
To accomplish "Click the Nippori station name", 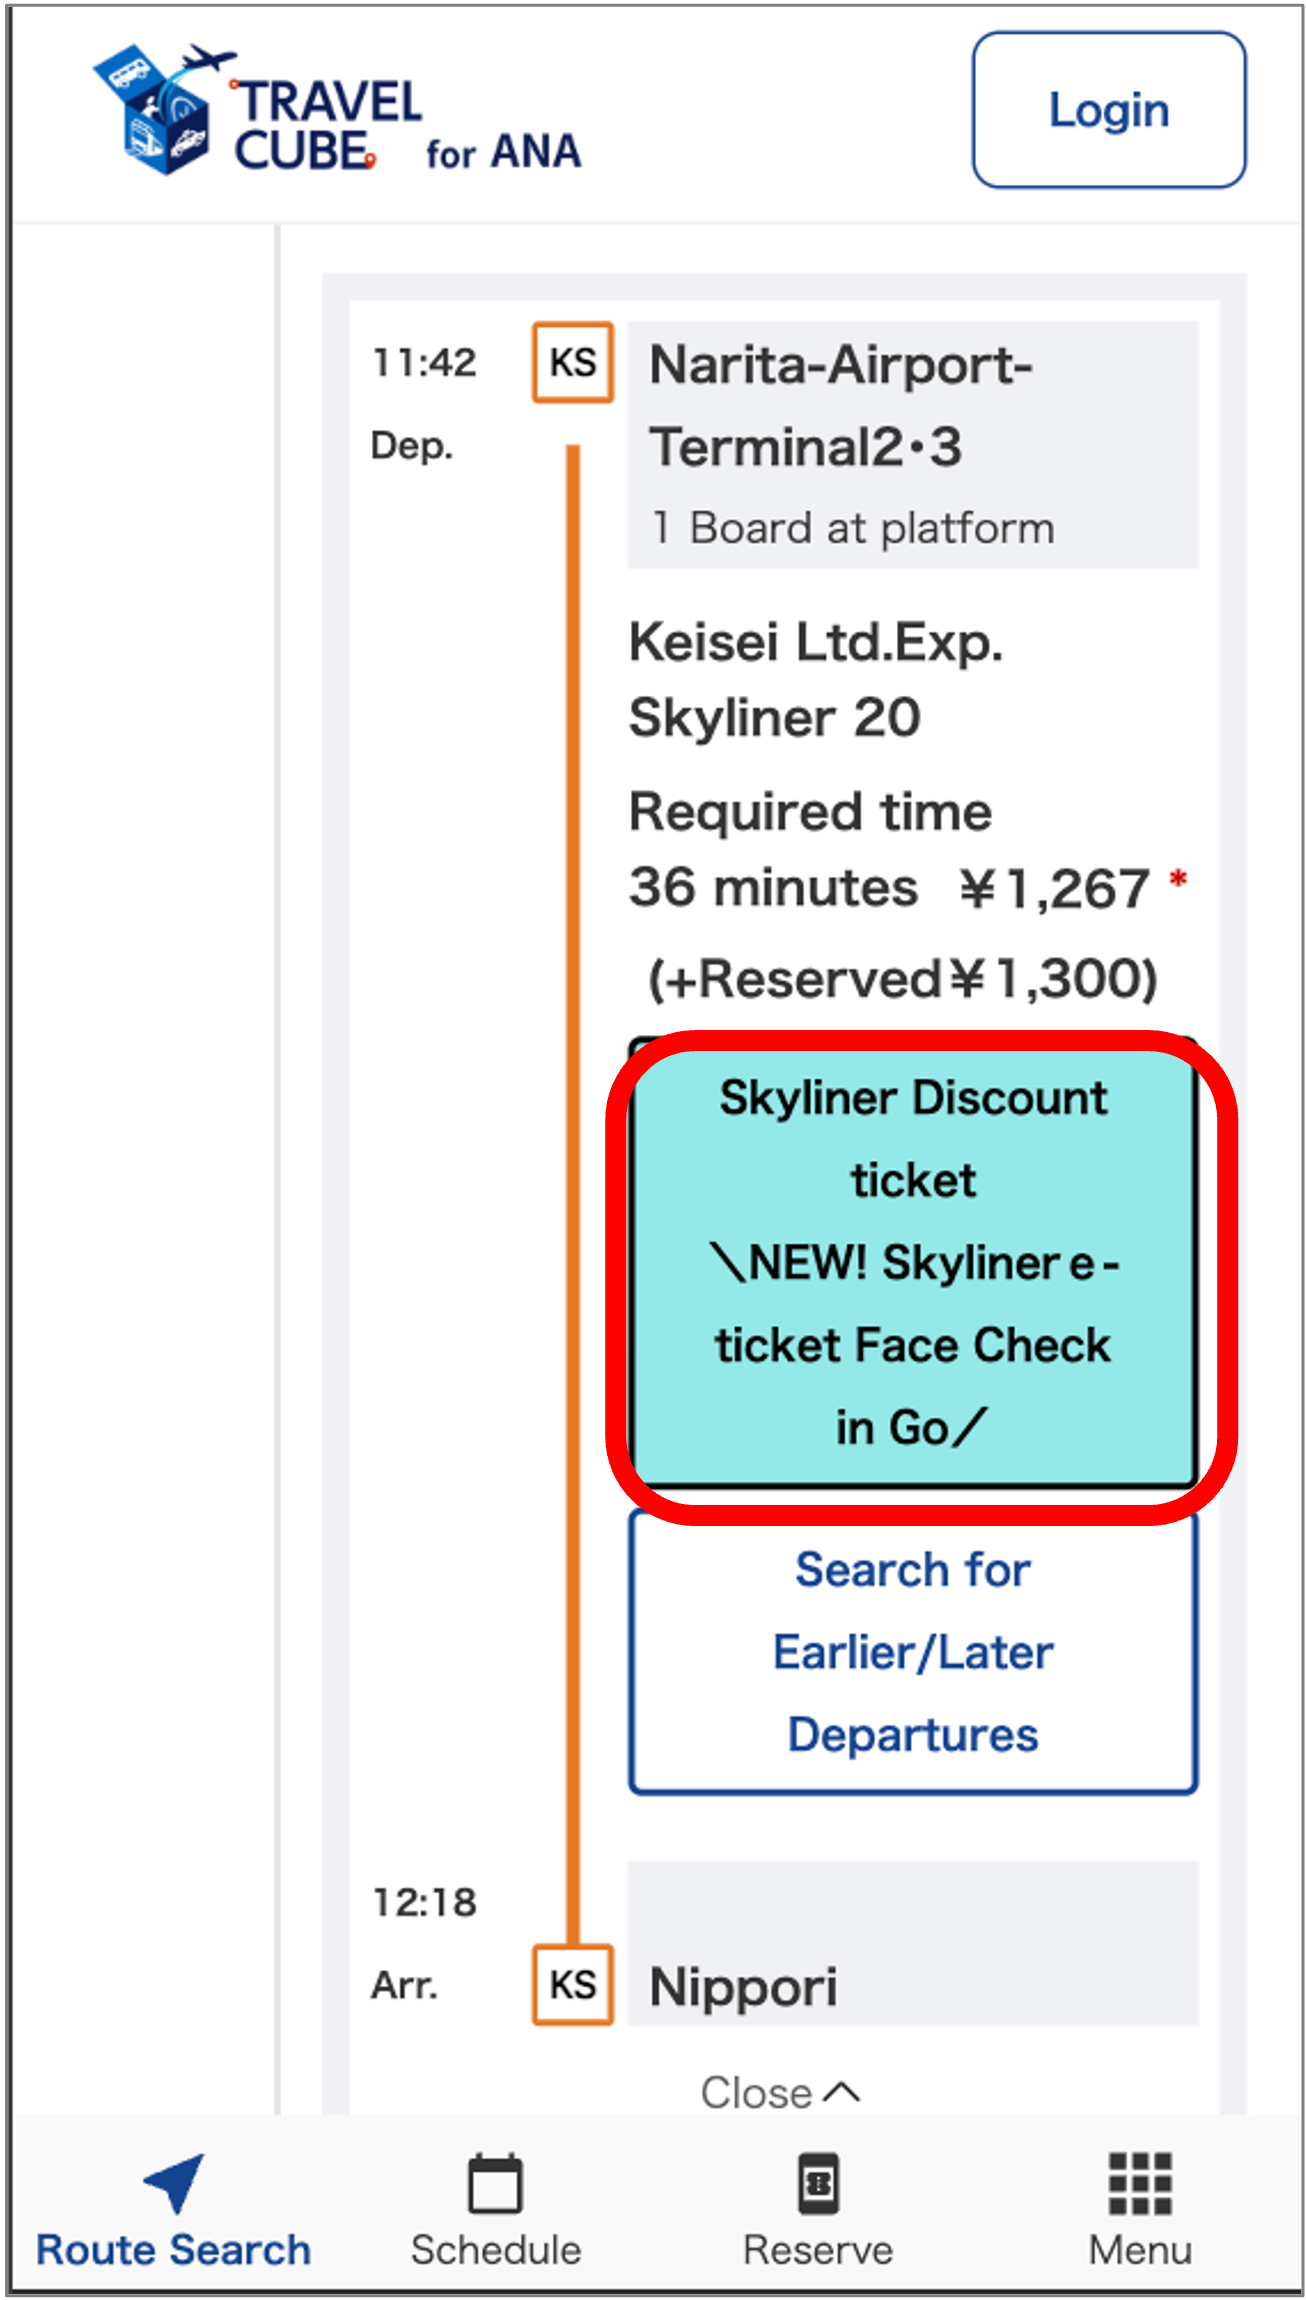I will point(743,1987).
